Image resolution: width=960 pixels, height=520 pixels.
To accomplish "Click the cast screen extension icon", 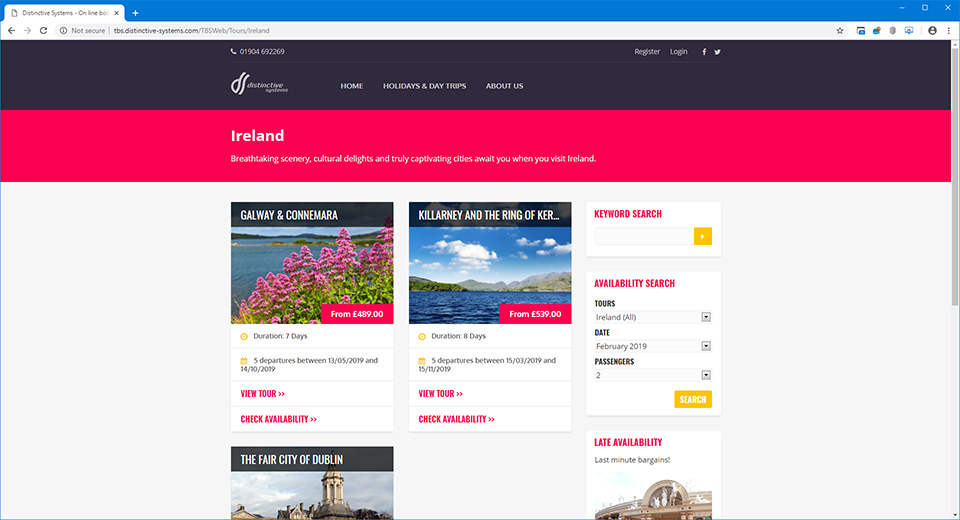I will click(909, 31).
